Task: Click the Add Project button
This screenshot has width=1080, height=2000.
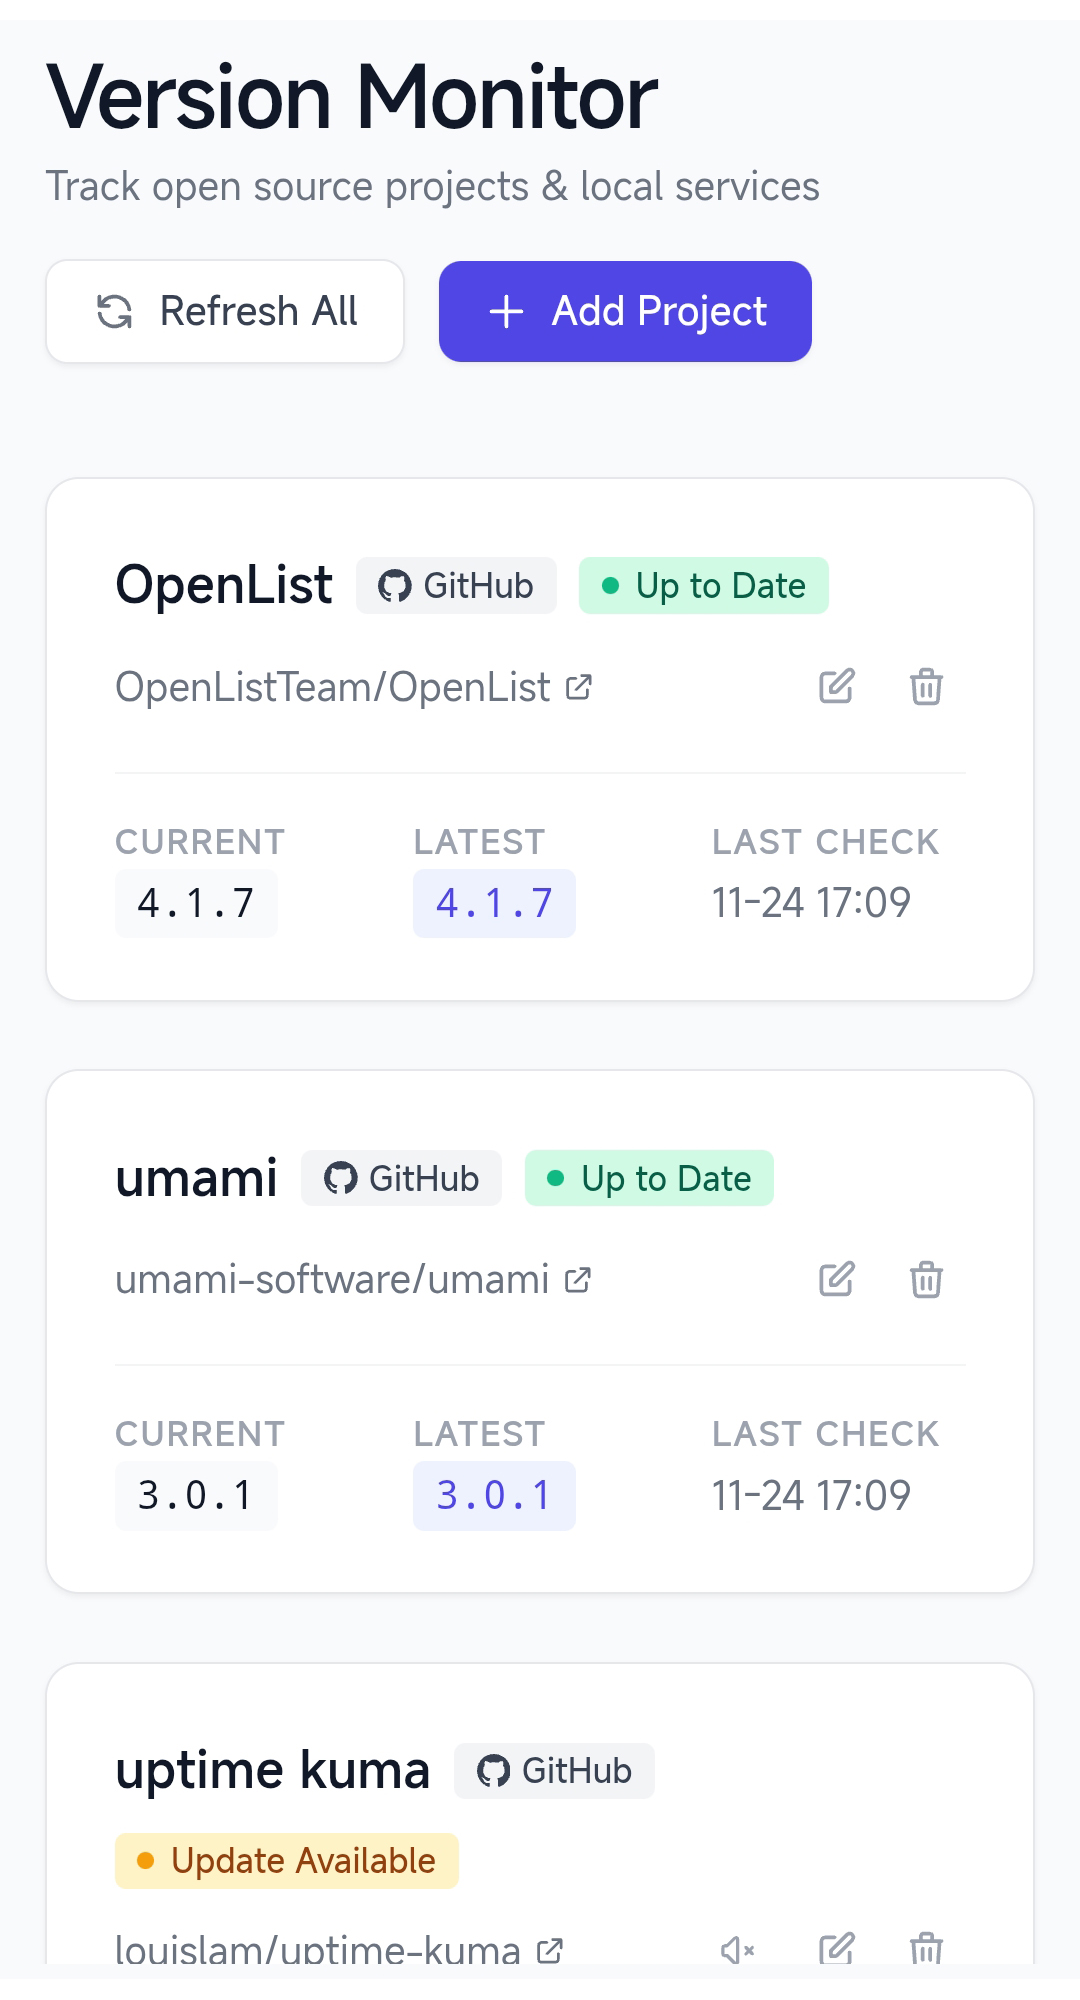Action: click(625, 311)
